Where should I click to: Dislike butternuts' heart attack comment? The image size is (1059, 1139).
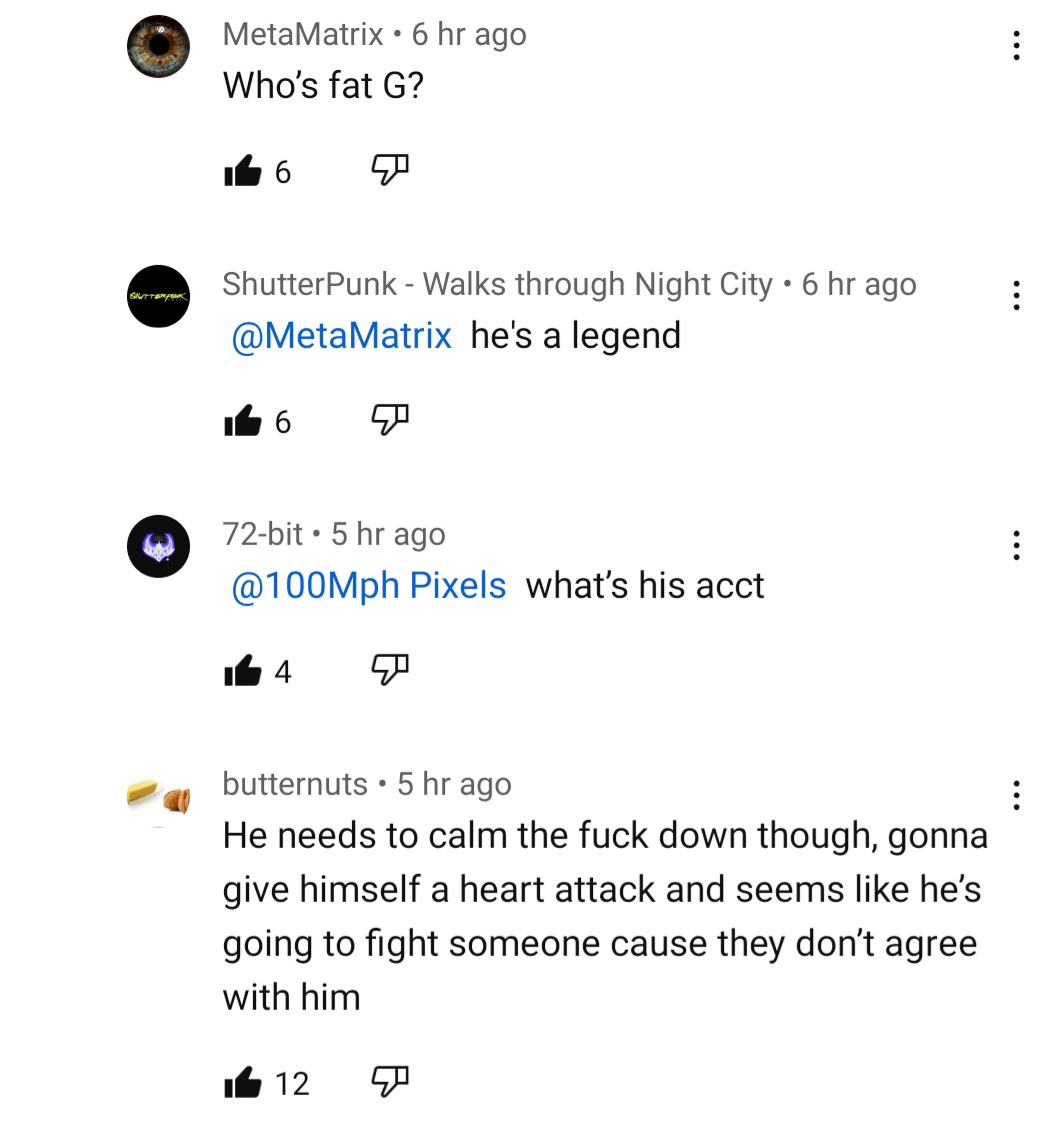(390, 1081)
